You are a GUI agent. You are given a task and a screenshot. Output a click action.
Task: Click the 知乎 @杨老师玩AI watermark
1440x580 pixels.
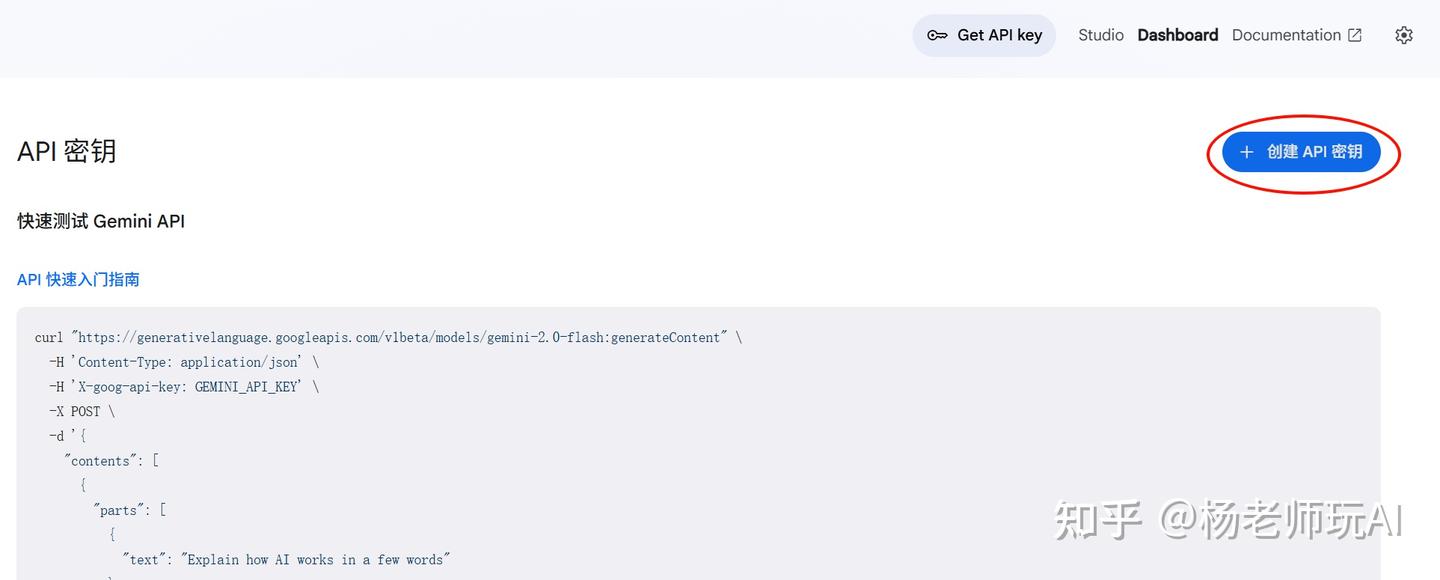[1228, 521]
